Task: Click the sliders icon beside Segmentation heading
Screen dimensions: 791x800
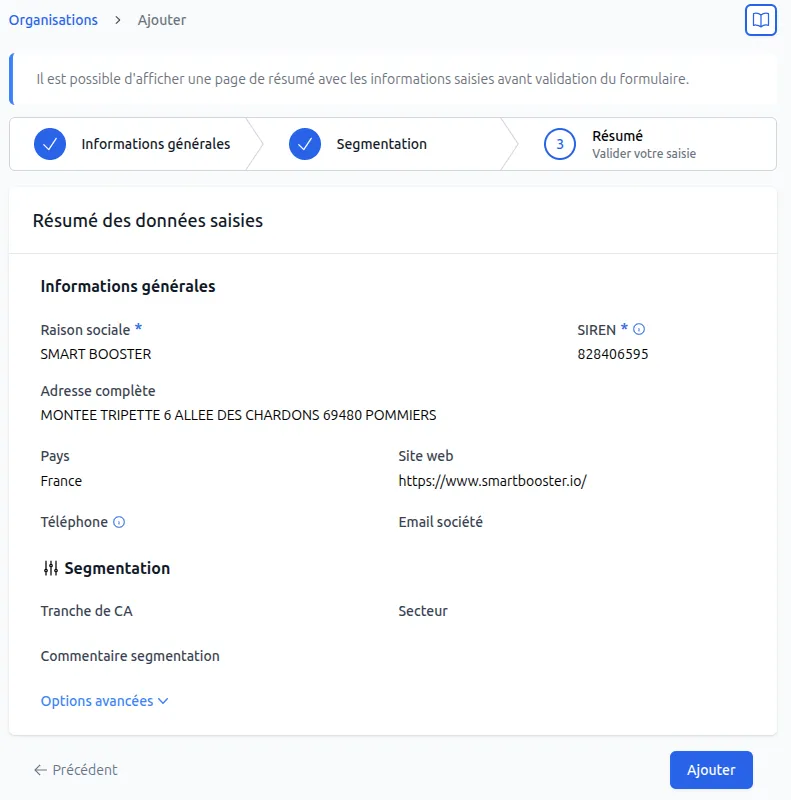Action: point(49,567)
